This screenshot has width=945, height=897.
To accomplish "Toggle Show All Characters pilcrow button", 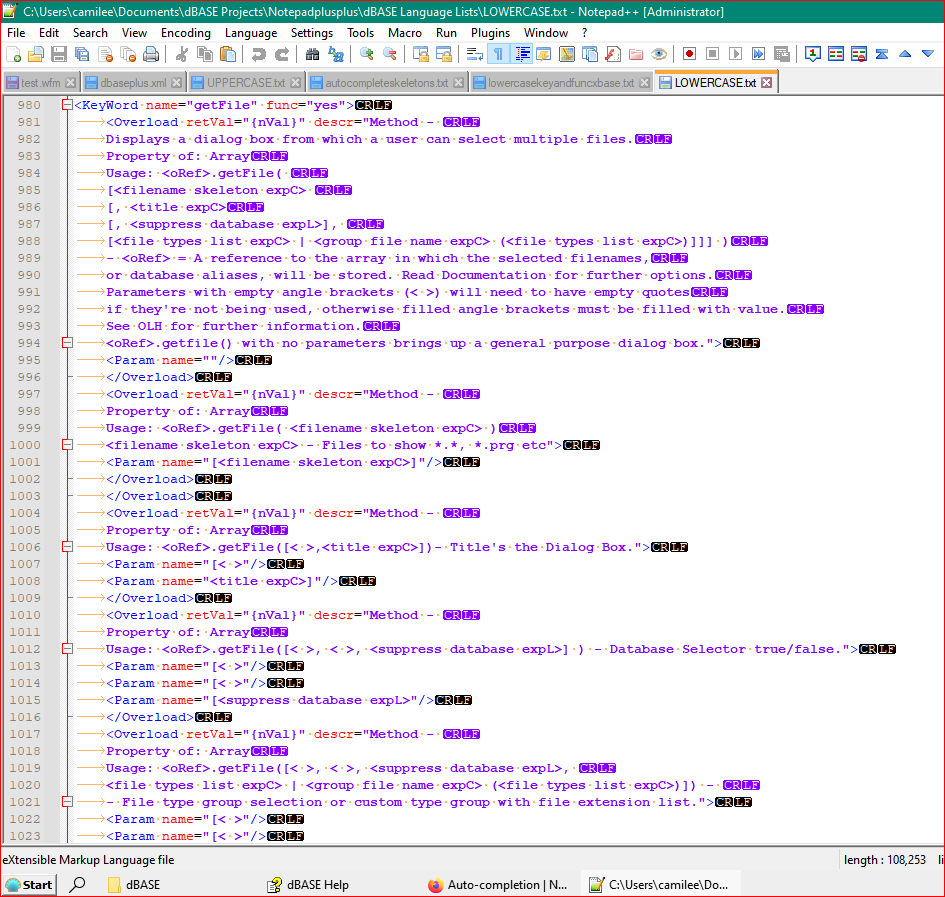I will tap(498, 55).
